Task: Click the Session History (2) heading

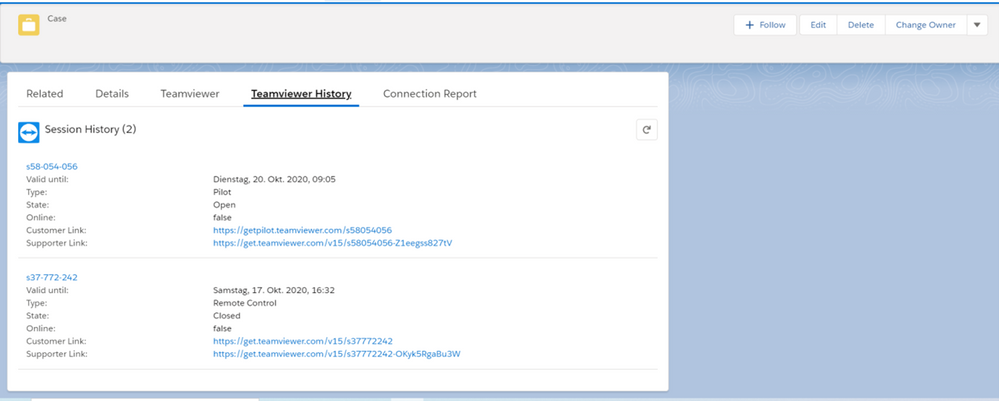Action: [x=90, y=129]
